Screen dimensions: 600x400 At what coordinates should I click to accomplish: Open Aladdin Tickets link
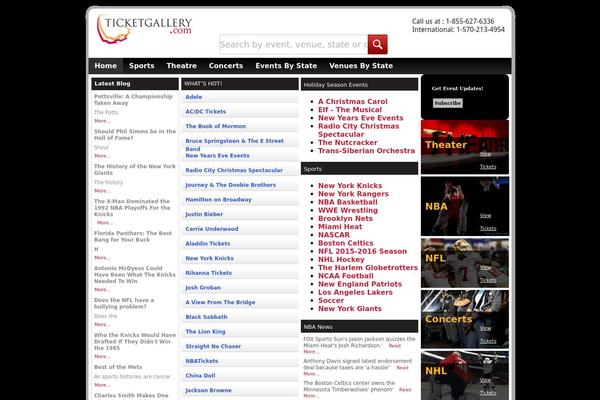coord(208,243)
